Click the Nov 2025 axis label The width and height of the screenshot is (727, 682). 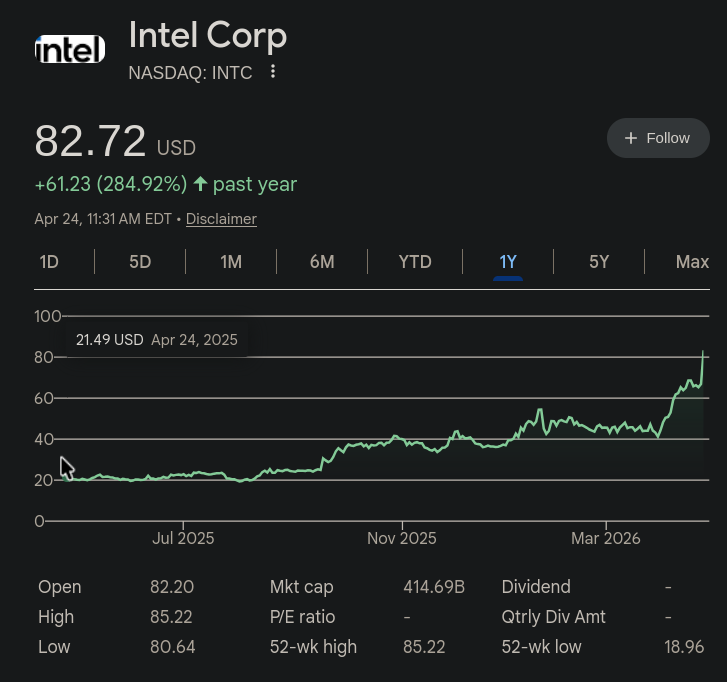402,538
